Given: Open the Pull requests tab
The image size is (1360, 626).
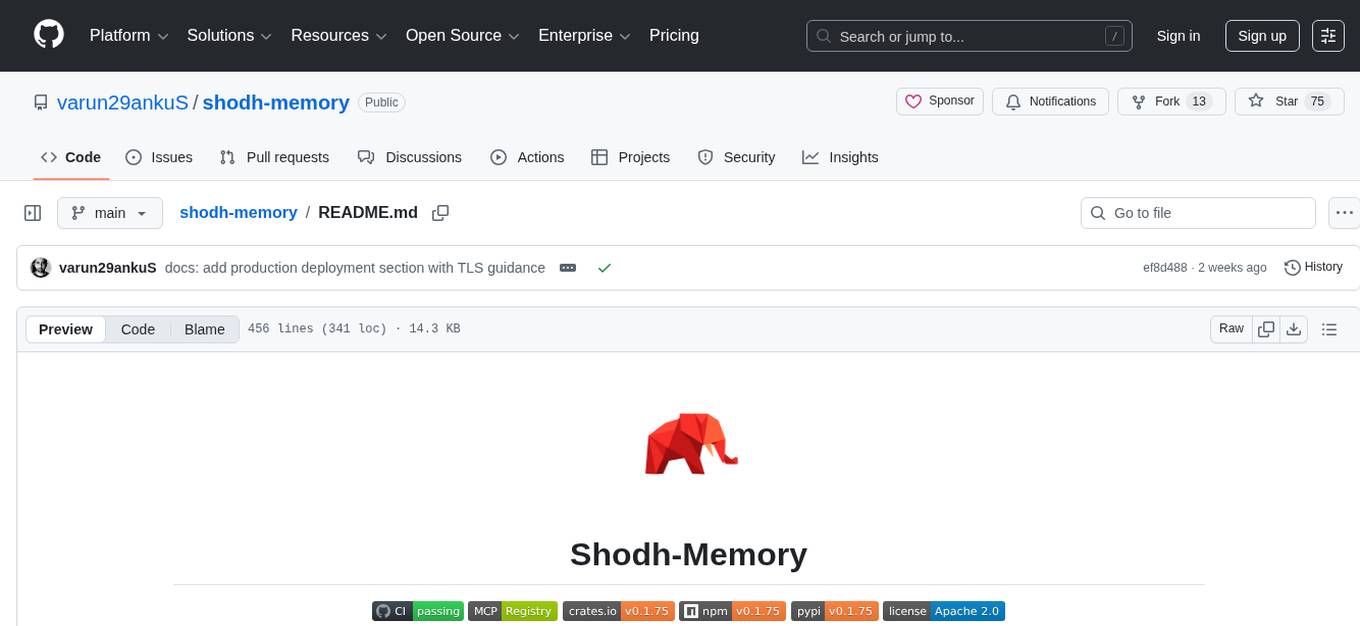Looking at the screenshot, I should 275,157.
